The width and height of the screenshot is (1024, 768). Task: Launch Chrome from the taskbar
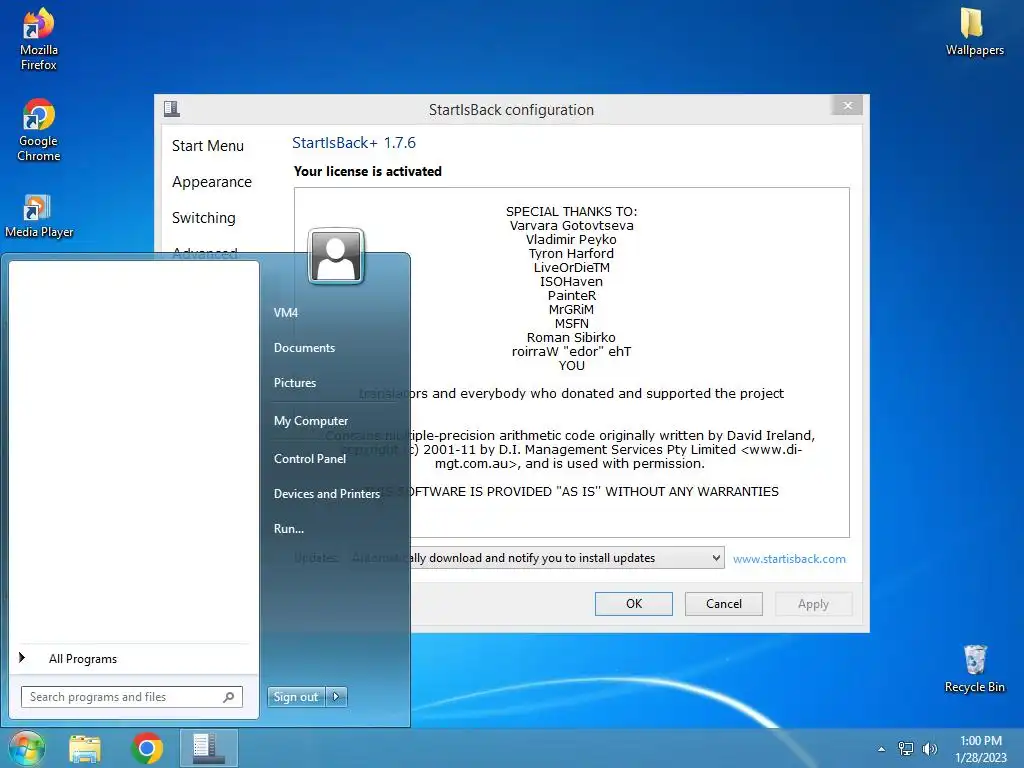coord(147,748)
